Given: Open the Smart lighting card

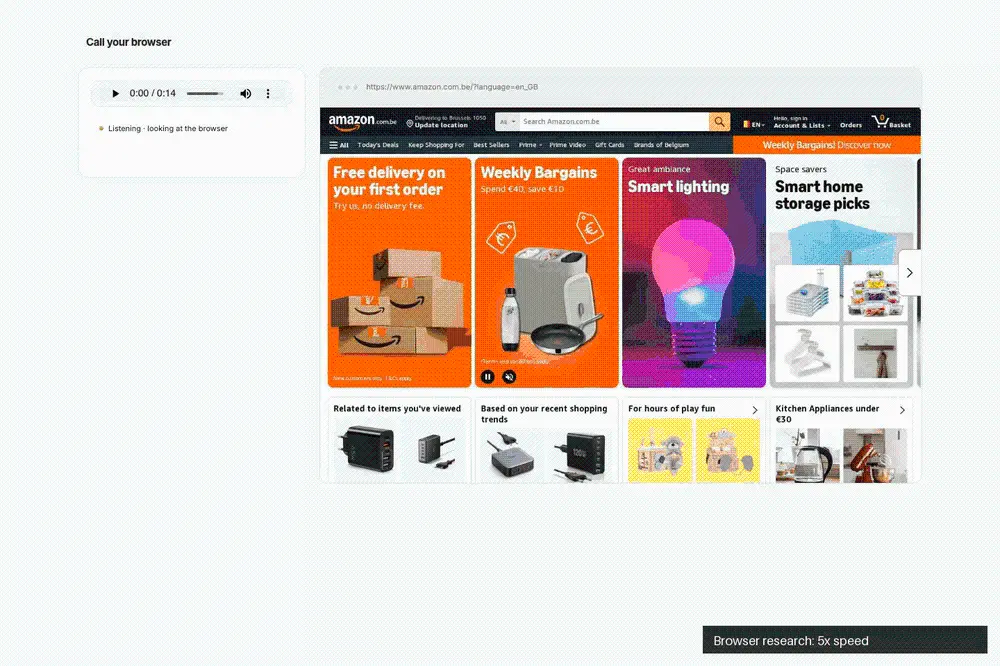Looking at the screenshot, I should pyautogui.click(x=694, y=272).
